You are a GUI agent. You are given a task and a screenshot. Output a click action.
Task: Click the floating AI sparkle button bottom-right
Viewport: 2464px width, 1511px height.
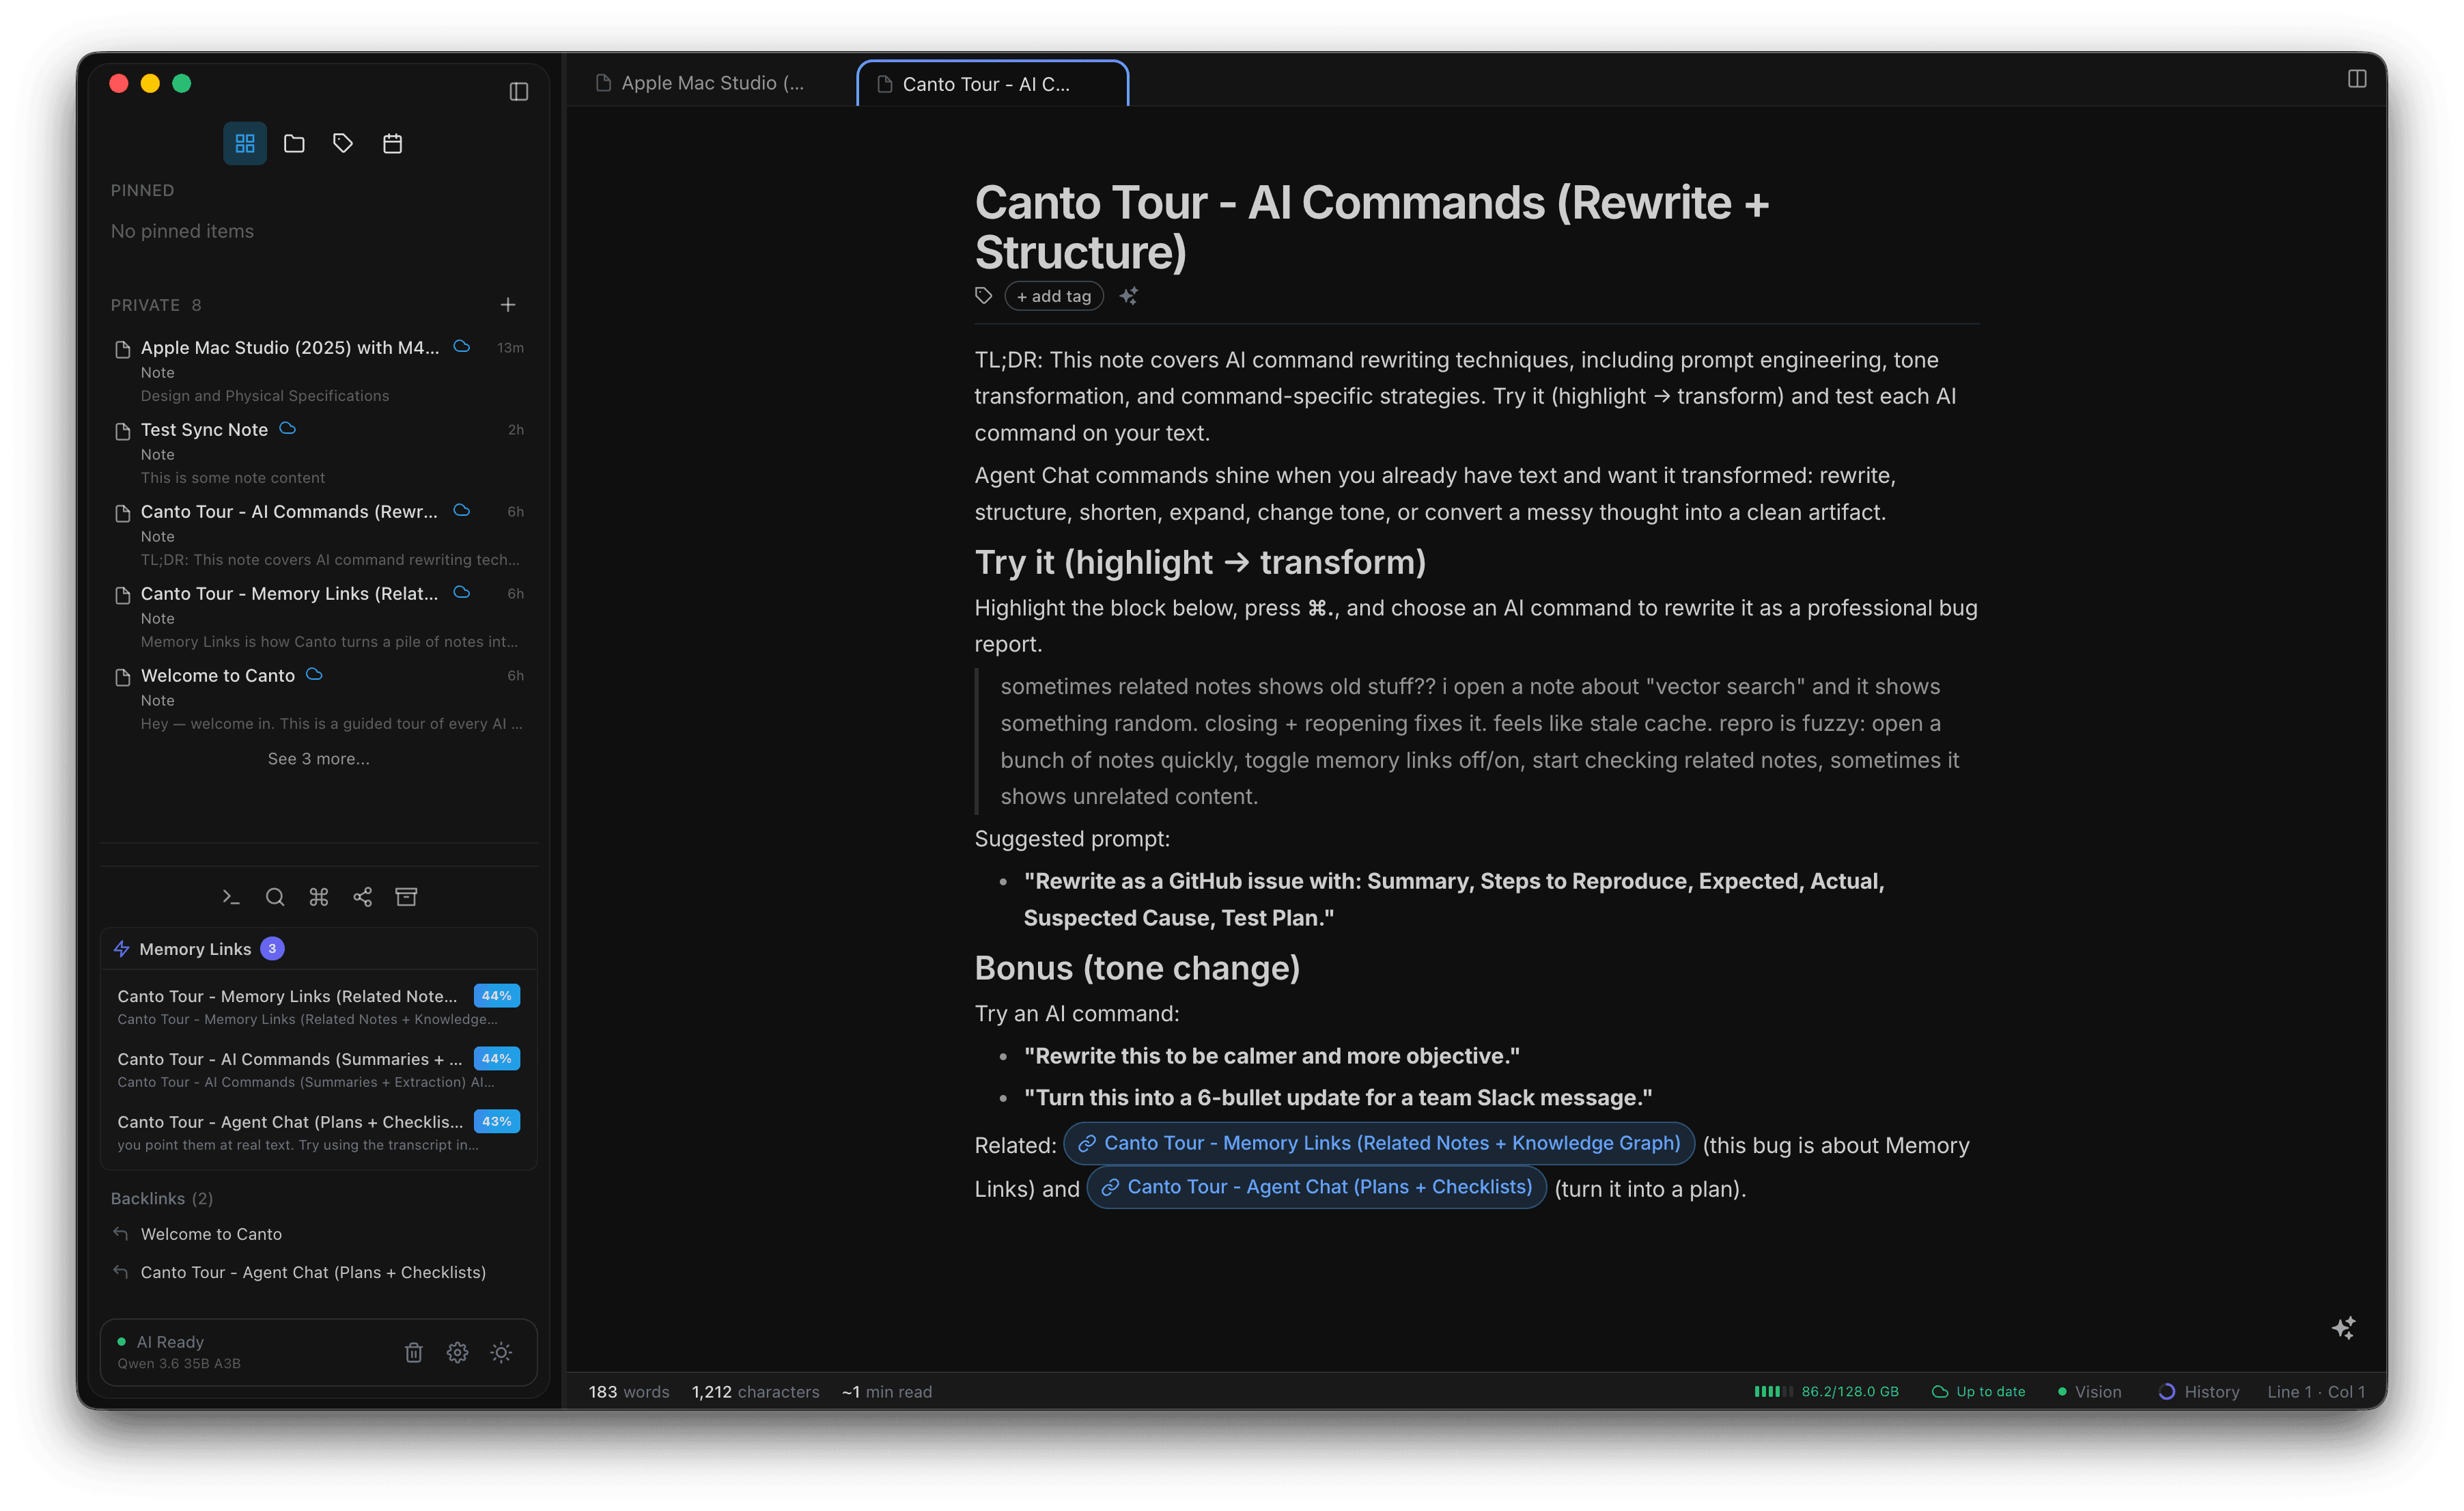pos(2343,1328)
